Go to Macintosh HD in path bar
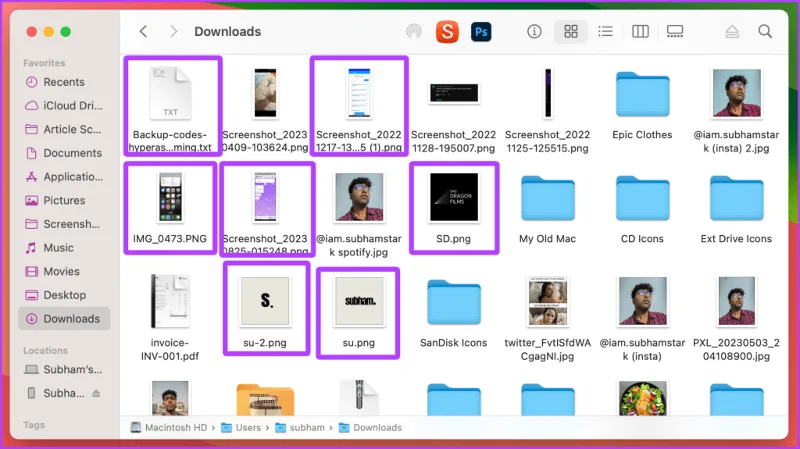 pyautogui.click(x=169, y=428)
